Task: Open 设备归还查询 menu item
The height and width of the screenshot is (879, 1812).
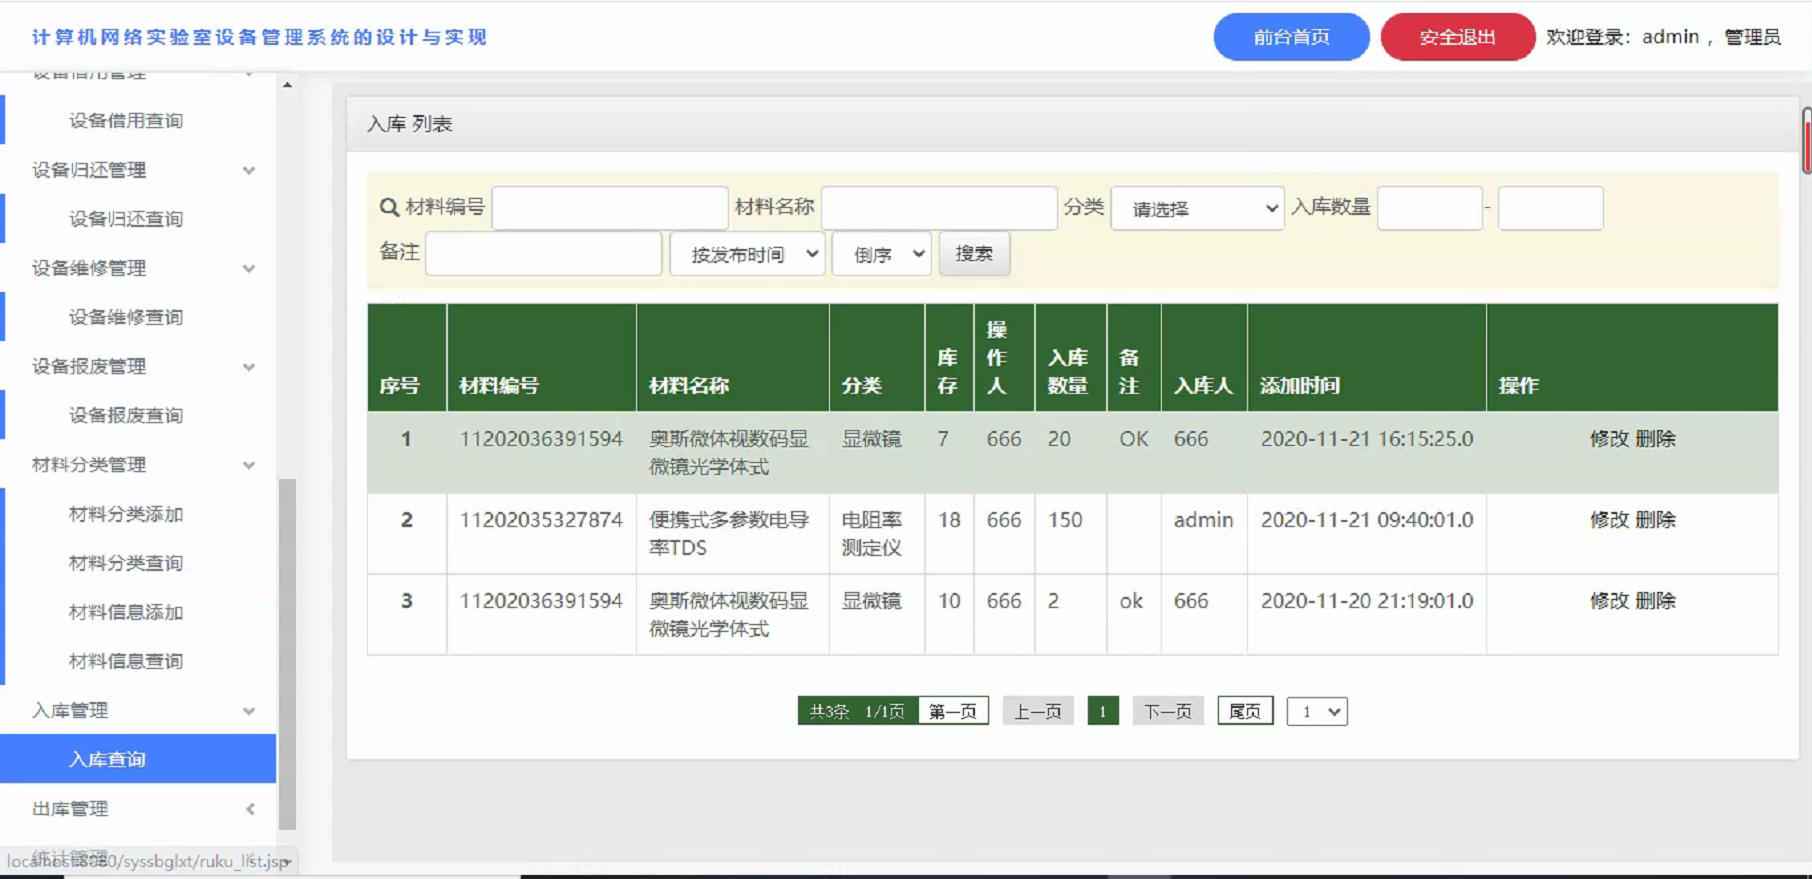Action: tap(126, 219)
